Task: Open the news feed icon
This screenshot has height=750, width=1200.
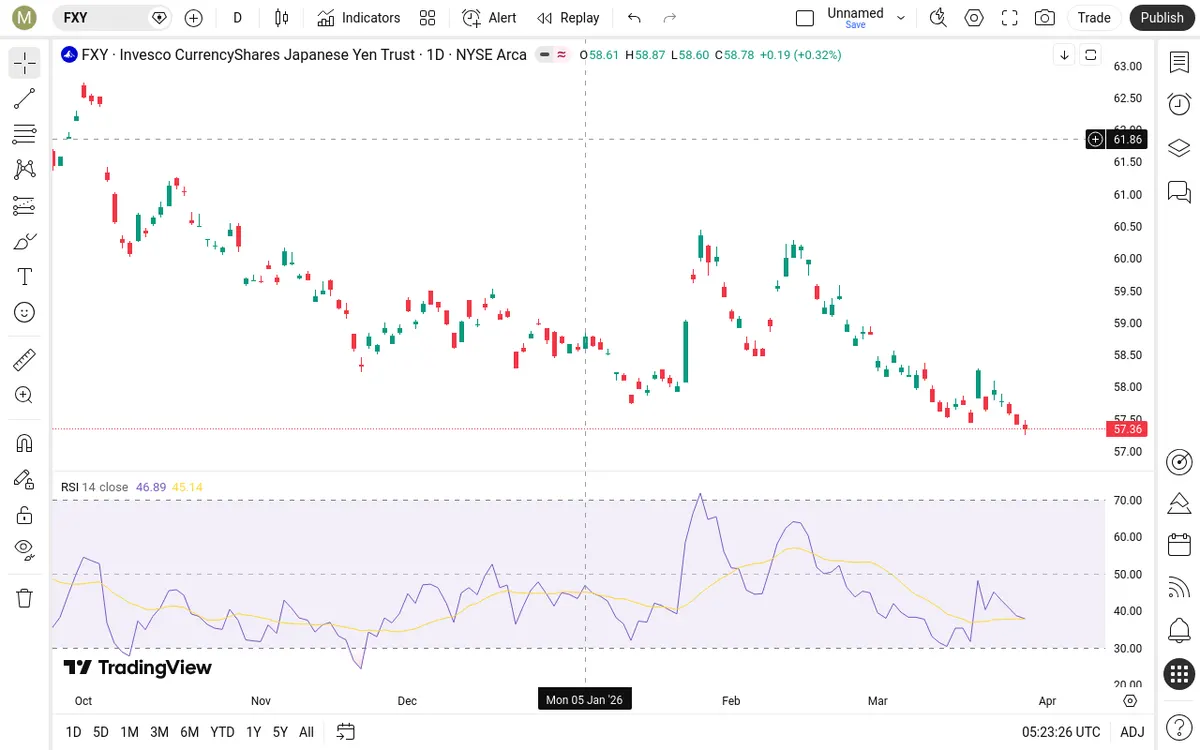Action: (1179, 588)
